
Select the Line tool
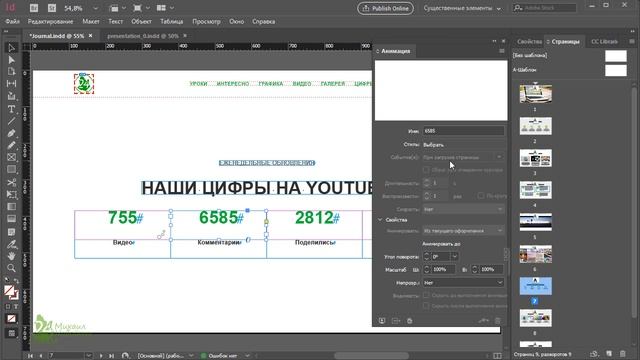click(x=11, y=121)
